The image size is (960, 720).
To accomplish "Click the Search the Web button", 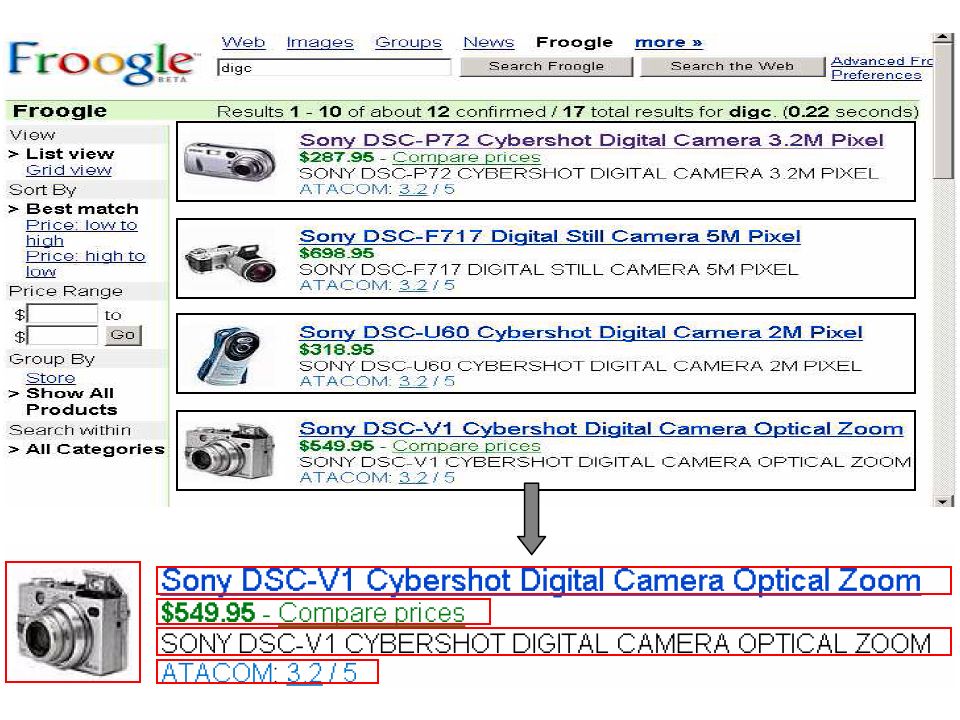I will pyautogui.click(x=732, y=66).
